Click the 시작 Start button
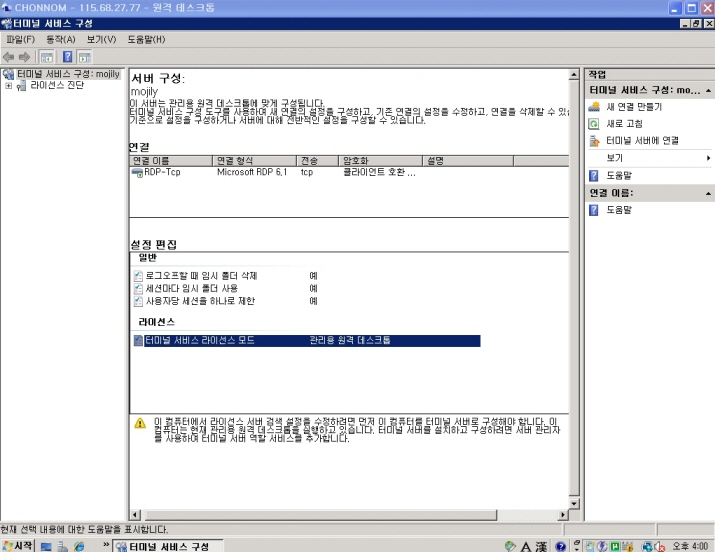This screenshot has height=552, width=715. point(18,546)
